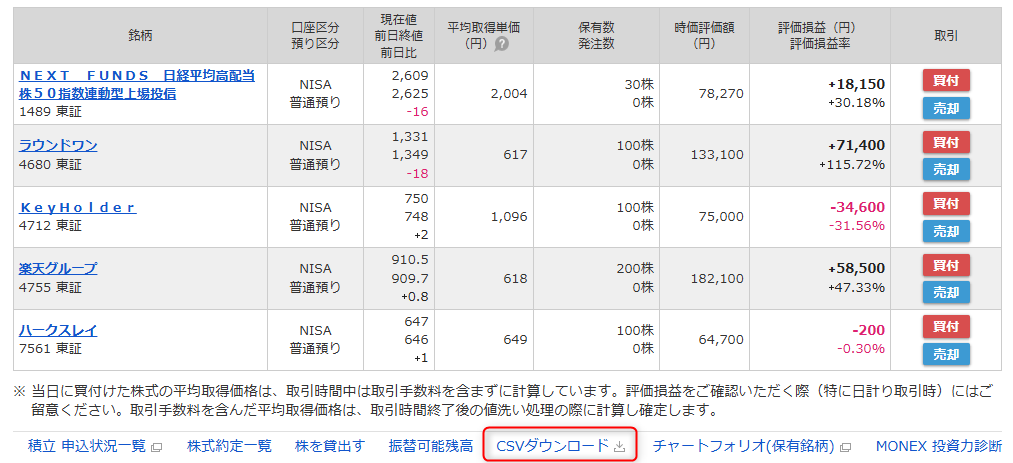
Task: Click the 評価損益 (円) column header
Action: pyautogui.click(x=820, y=36)
